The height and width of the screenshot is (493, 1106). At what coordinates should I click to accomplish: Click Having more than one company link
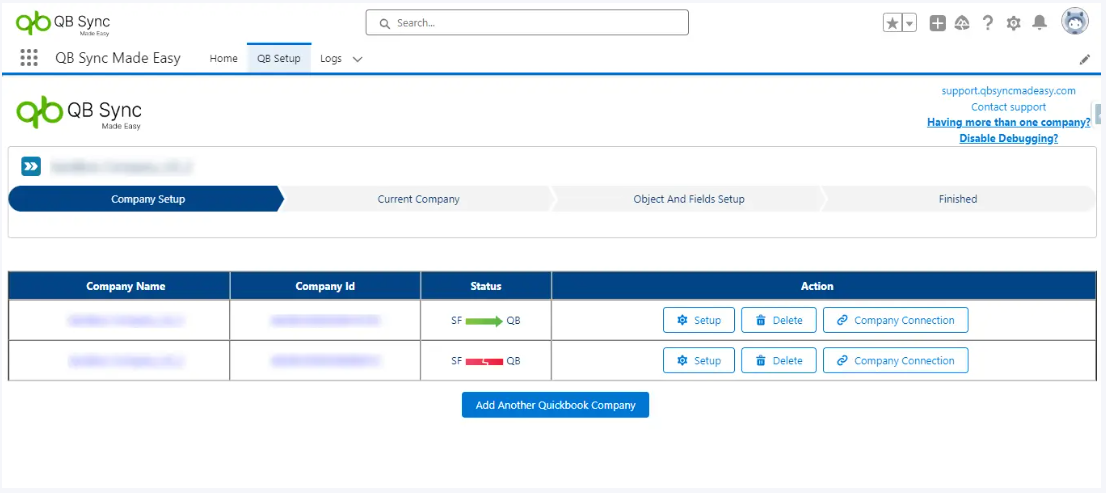(x=1009, y=123)
